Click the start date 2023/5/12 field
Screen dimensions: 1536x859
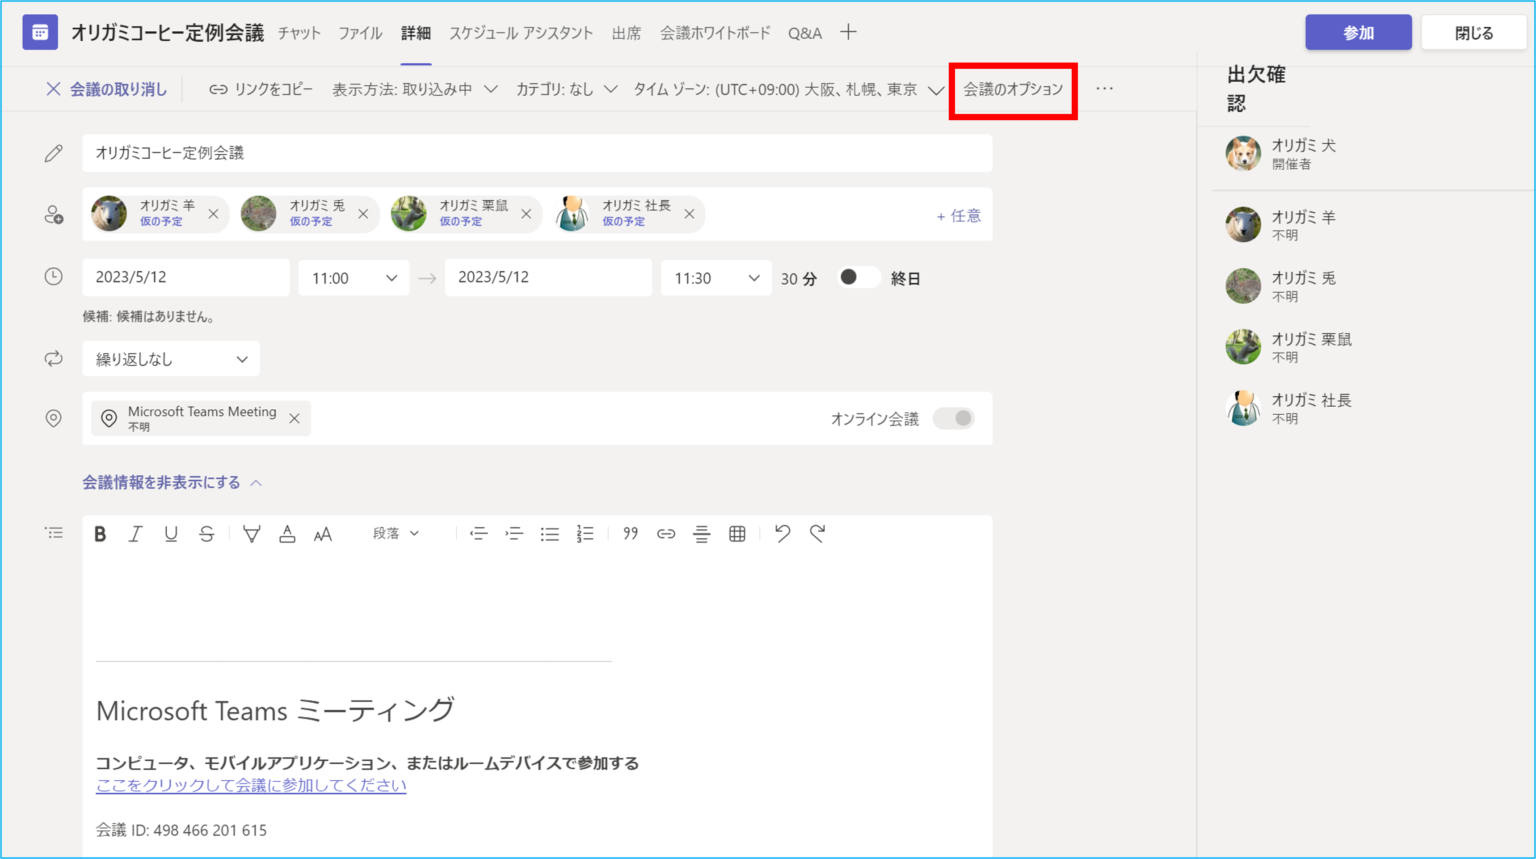pos(186,278)
